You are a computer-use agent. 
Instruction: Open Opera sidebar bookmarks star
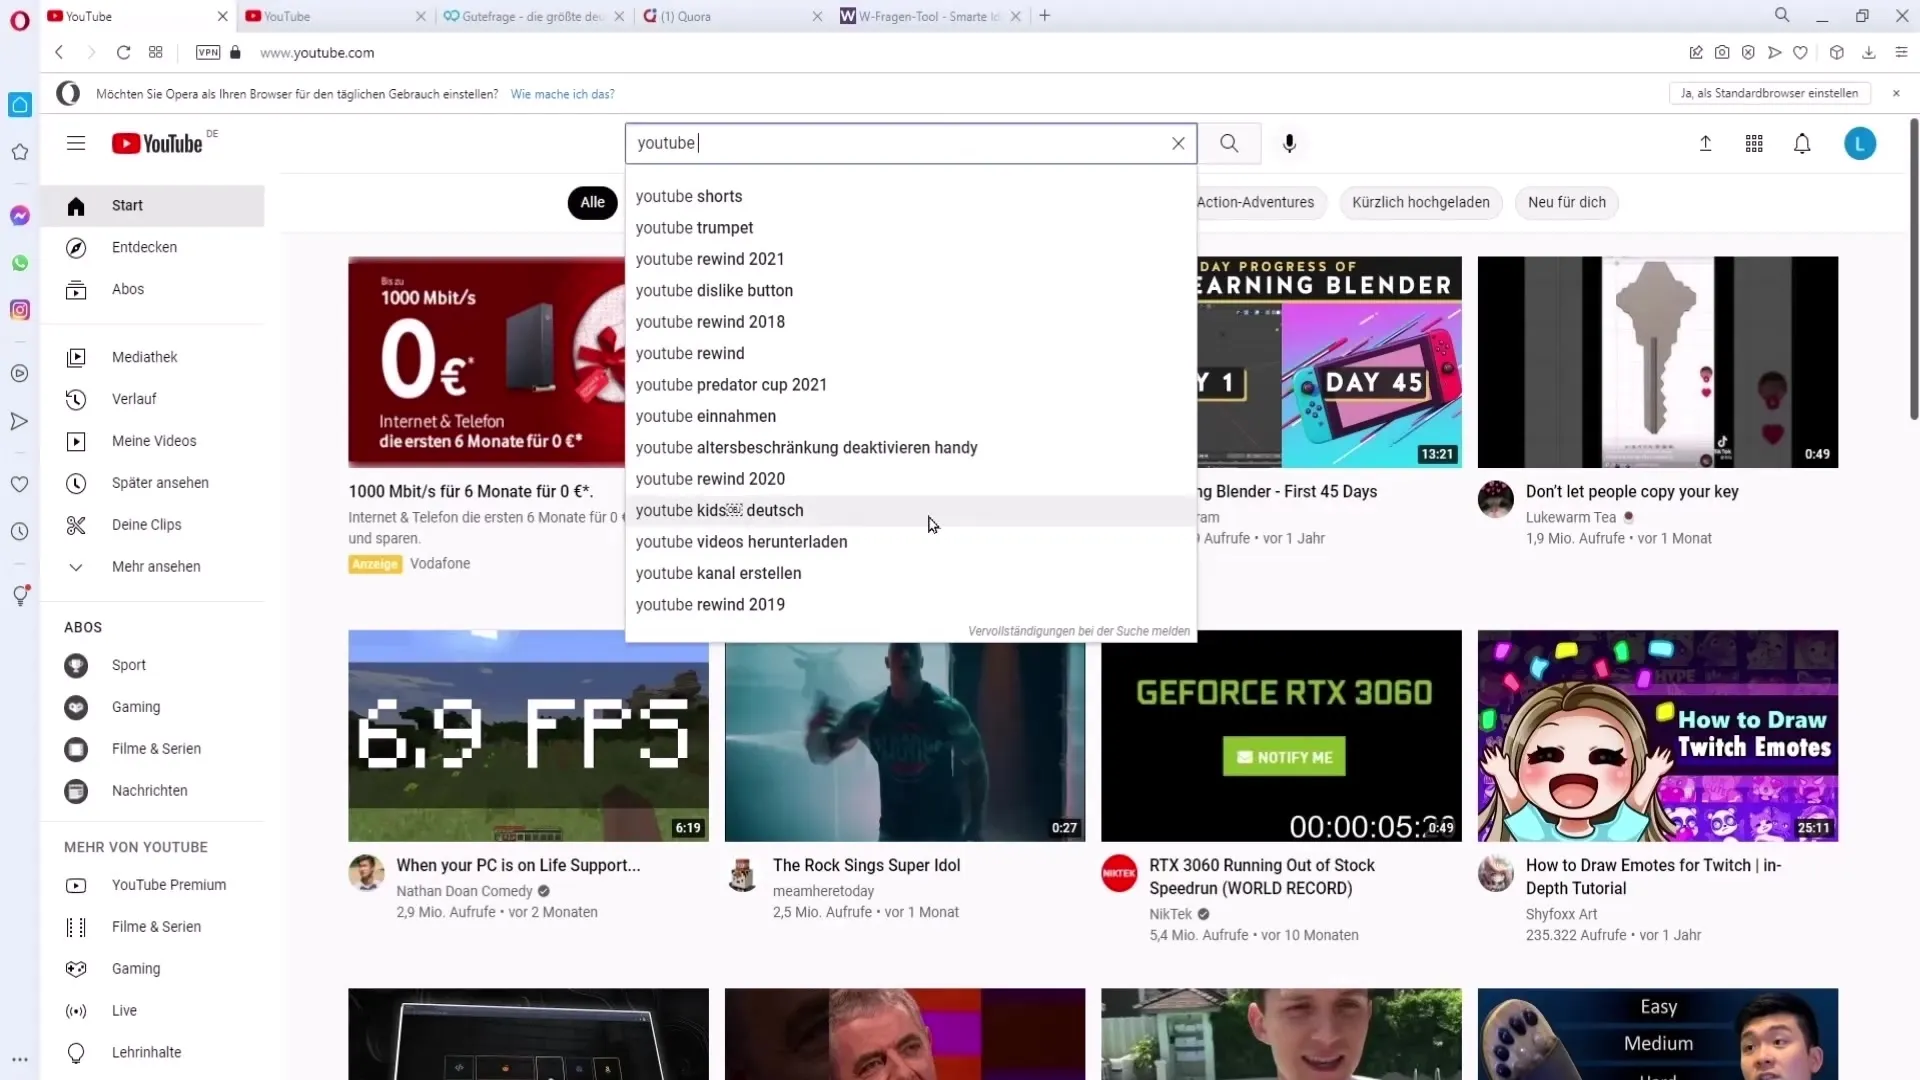click(x=20, y=152)
